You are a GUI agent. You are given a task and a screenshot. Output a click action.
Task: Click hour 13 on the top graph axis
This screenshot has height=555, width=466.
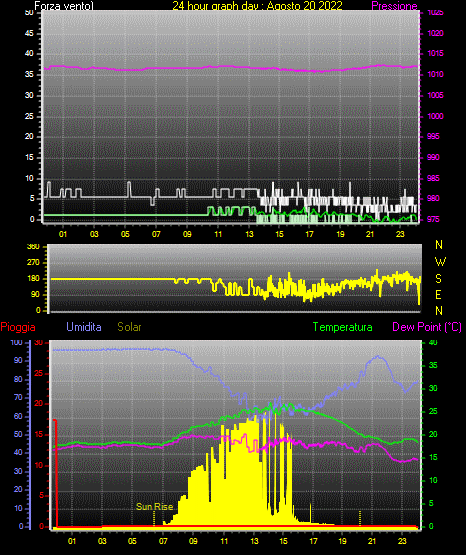point(249,234)
